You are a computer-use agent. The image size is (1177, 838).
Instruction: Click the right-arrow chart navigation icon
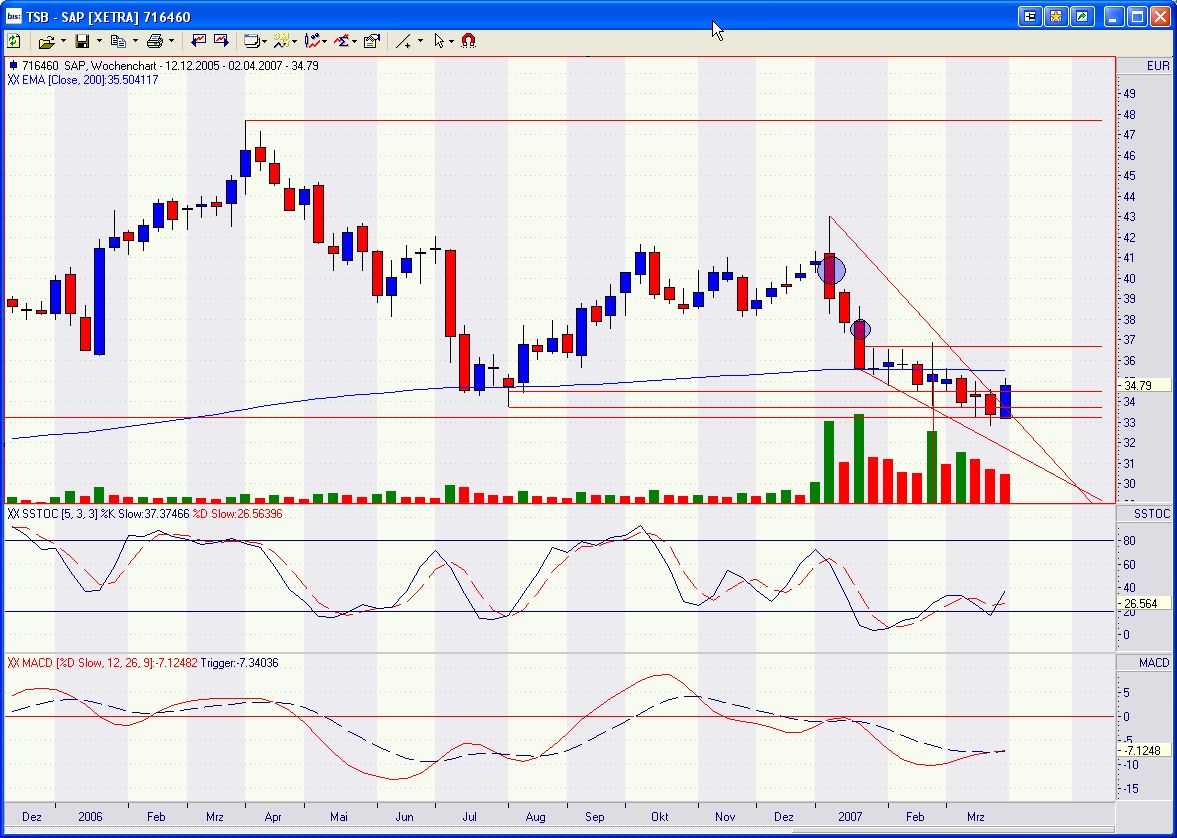pyautogui.click(x=221, y=41)
